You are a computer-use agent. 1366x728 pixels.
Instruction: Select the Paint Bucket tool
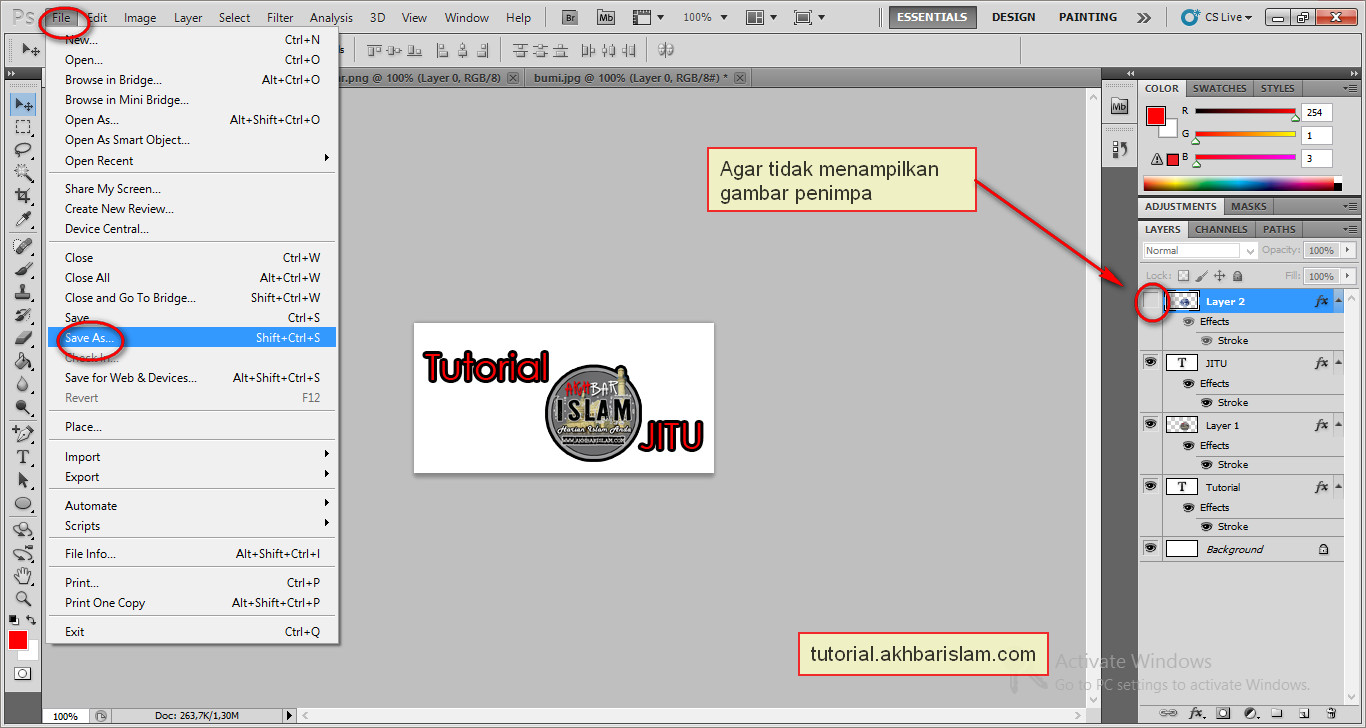(23, 361)
